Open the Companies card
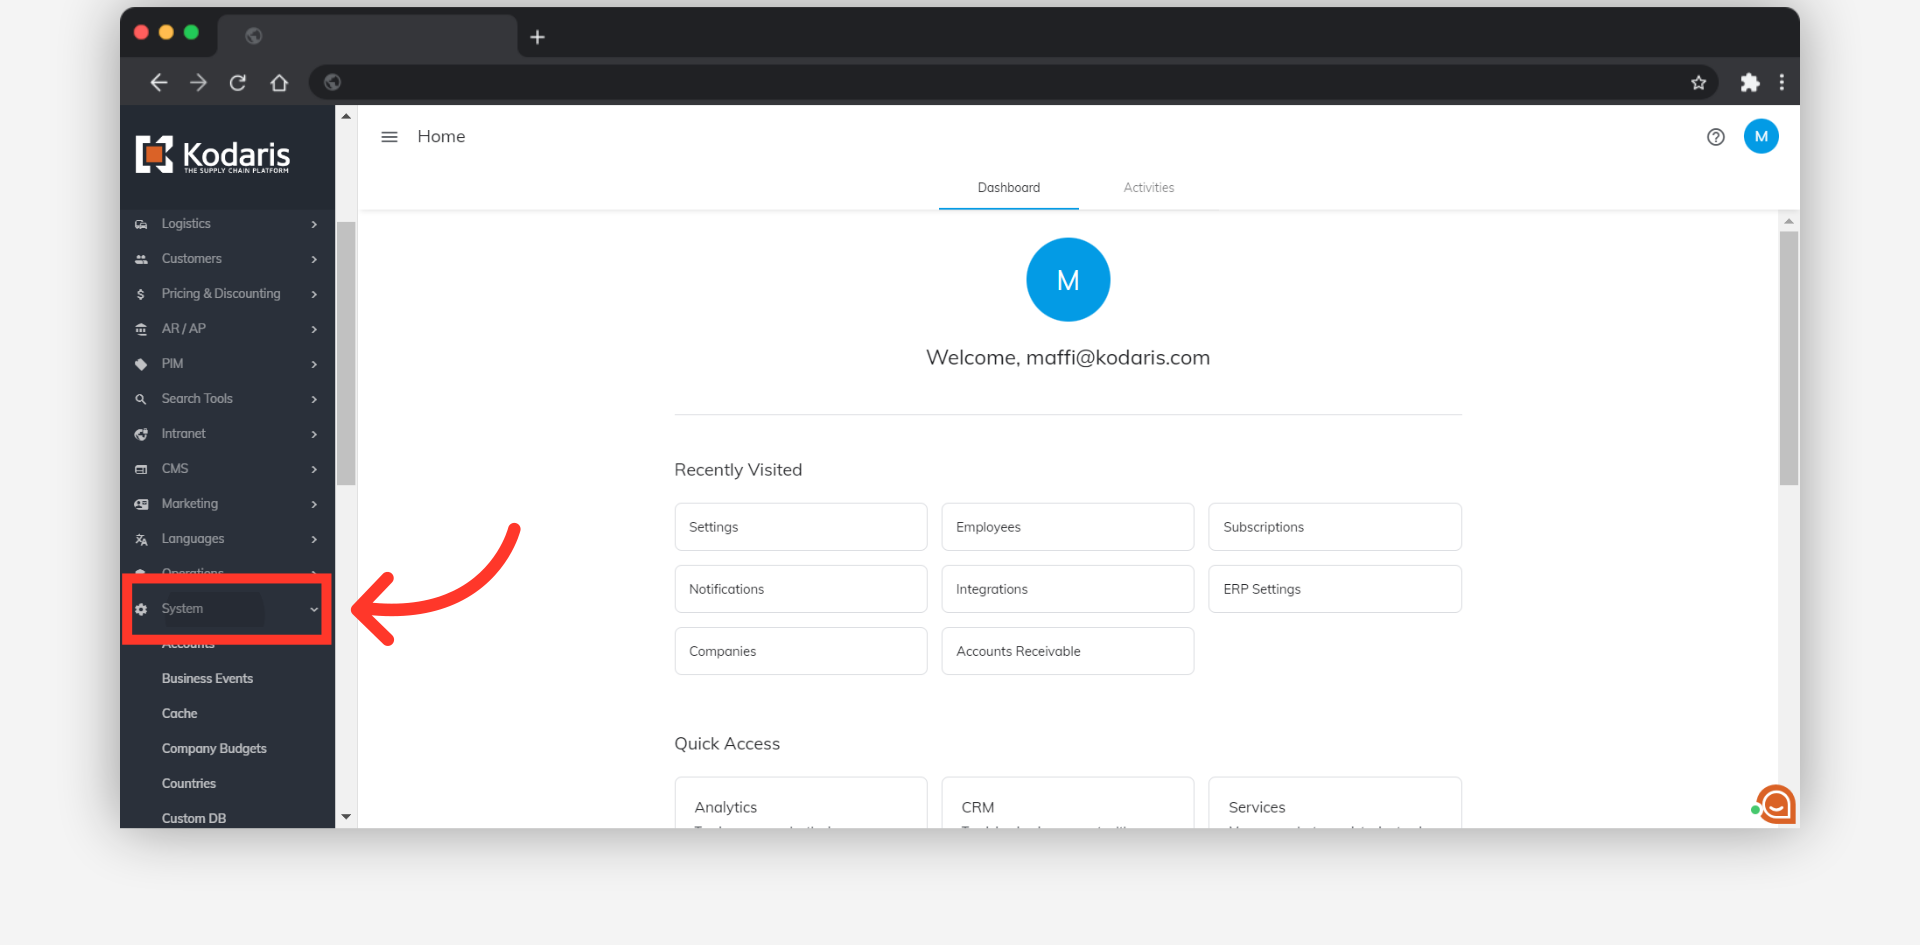The height and width of the screenshot is (945, 1920). click(x=801, y=651)
